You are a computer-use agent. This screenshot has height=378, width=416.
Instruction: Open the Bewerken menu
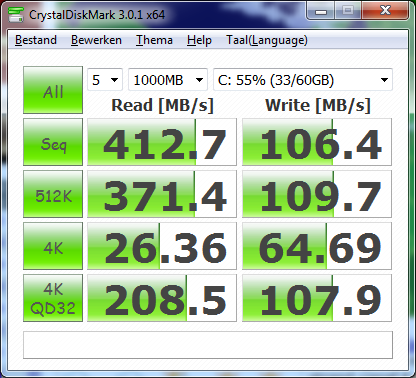point(96,40)
